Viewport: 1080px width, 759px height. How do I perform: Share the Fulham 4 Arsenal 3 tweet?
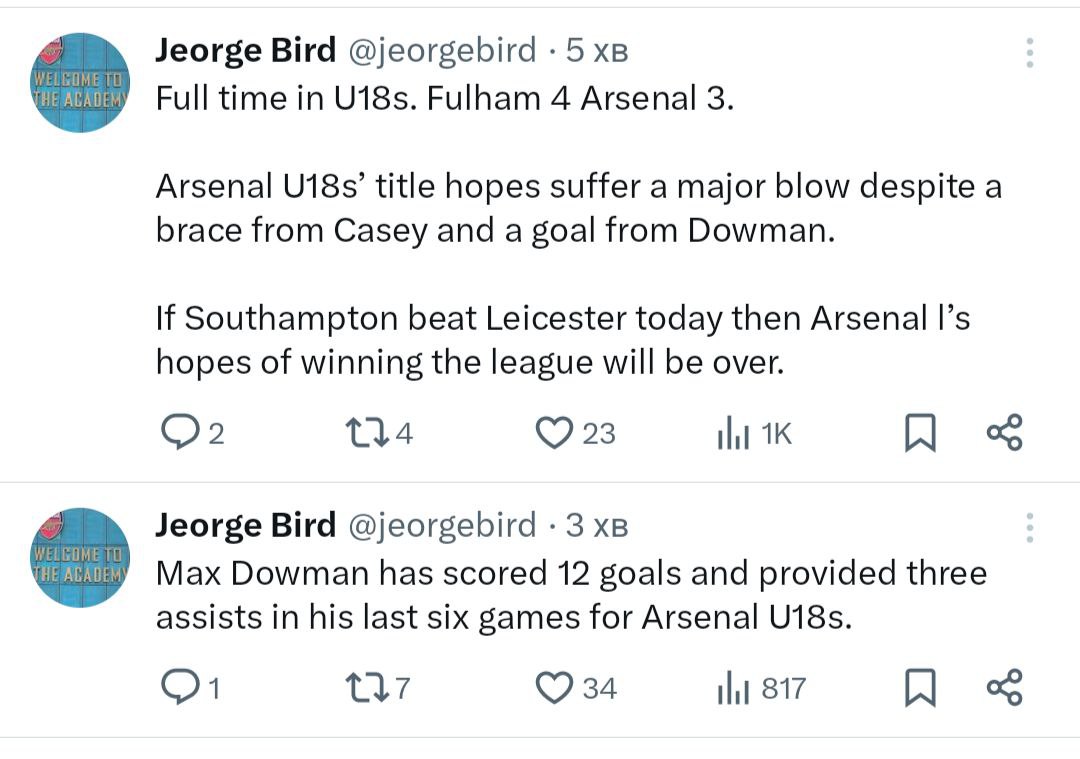pos(1004,433)
